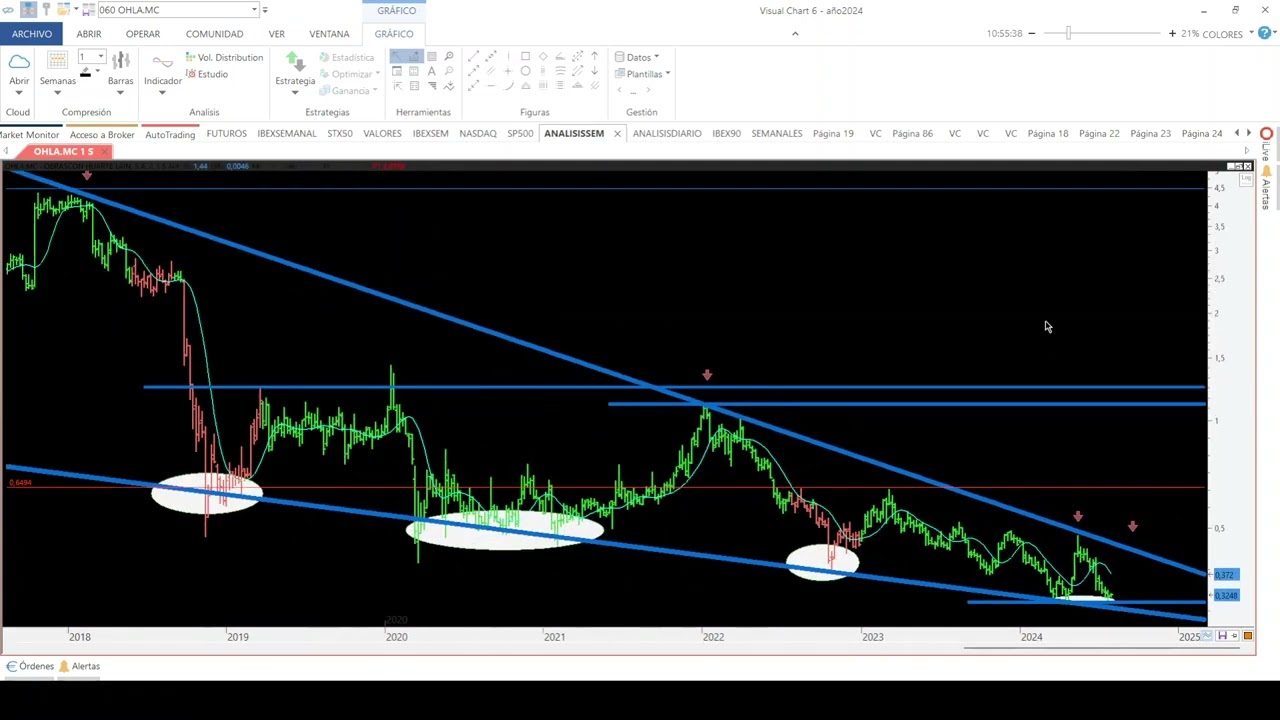Close the OHLA.MC 1 S chart tab

coord(103,152)
